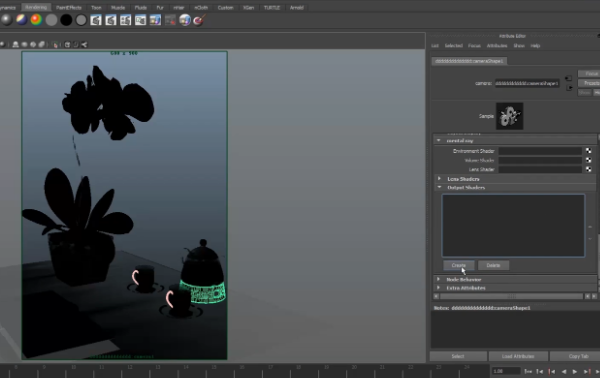Click the second clapperboard IPR render icon

[x=111, y=20]
